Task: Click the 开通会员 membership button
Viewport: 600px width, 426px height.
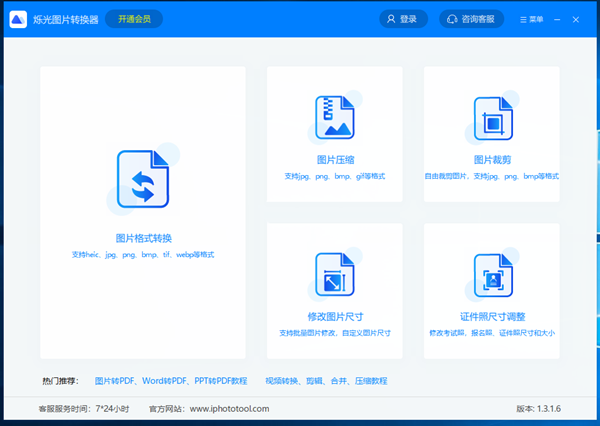Action: click(134, 19)
